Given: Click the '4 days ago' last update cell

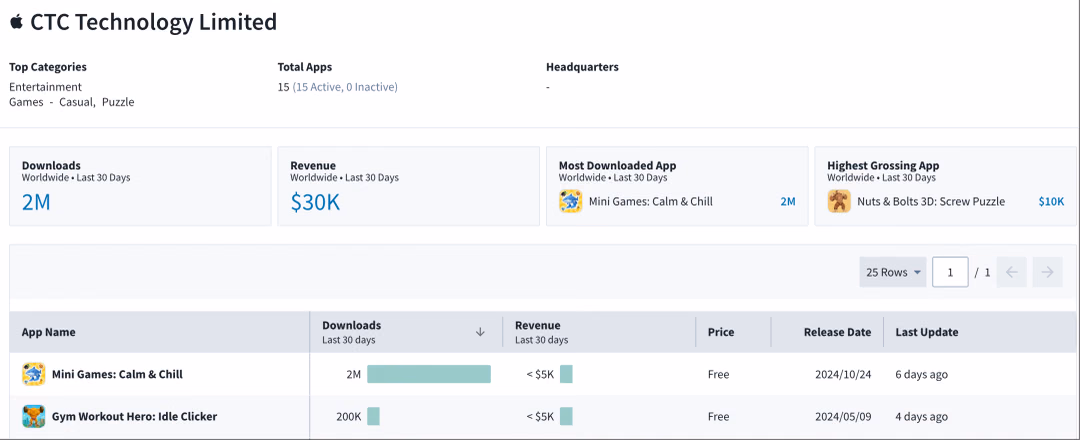Looking at the screenshot, I should coord(922,417).
